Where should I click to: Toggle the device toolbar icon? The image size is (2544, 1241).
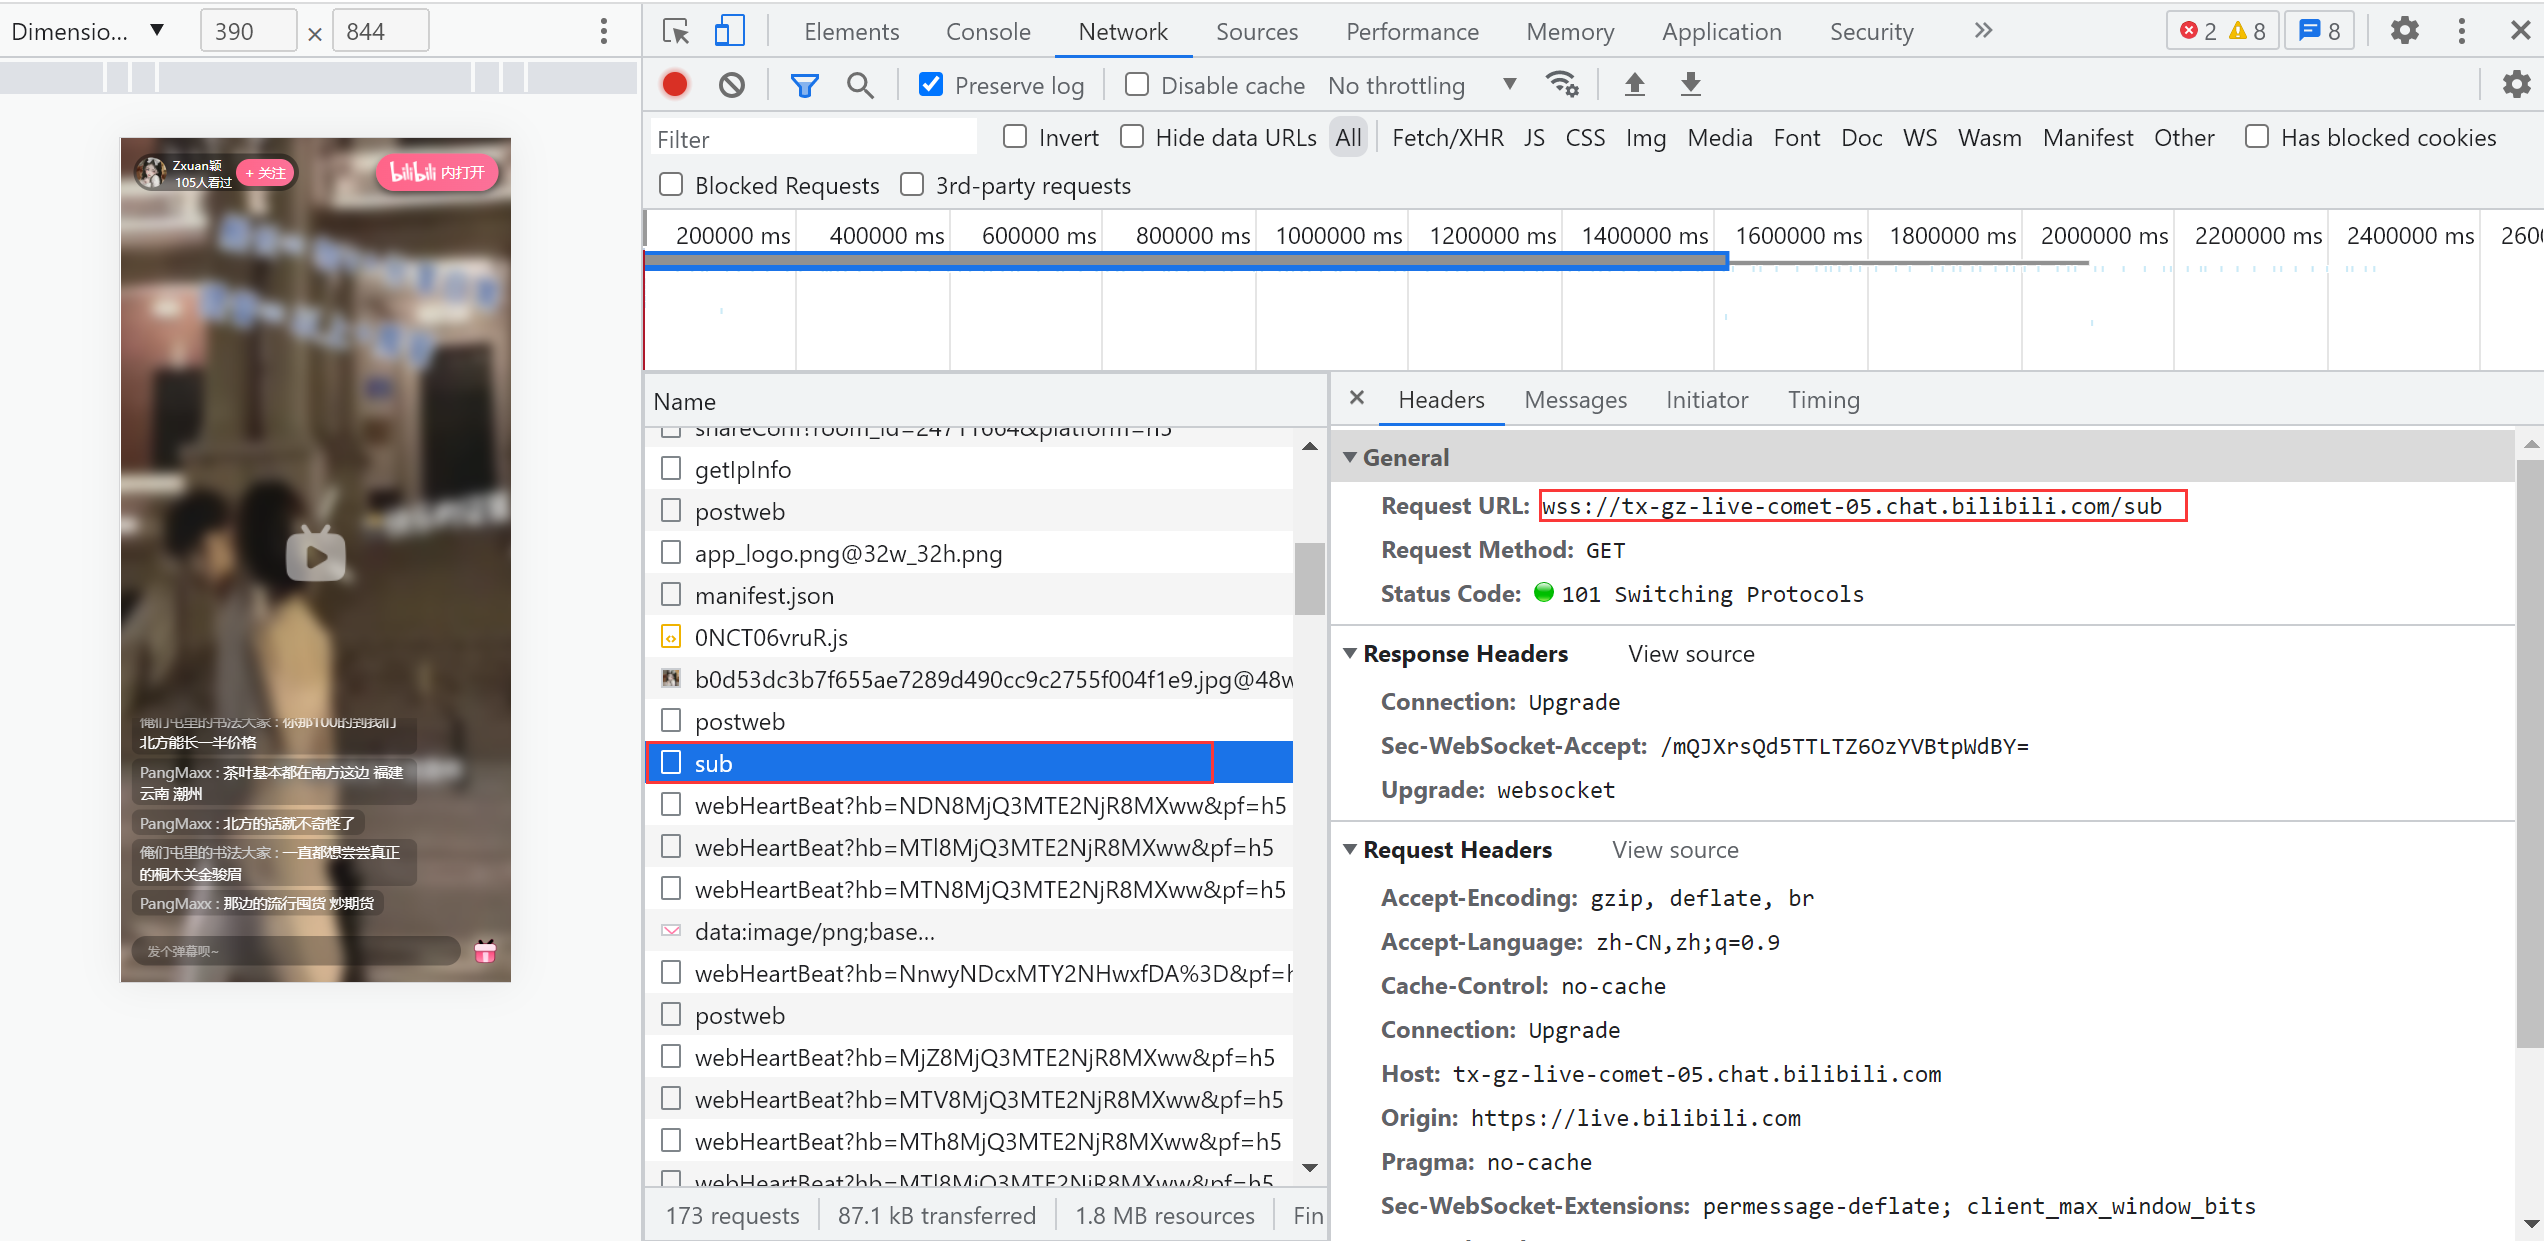[729, 31]
